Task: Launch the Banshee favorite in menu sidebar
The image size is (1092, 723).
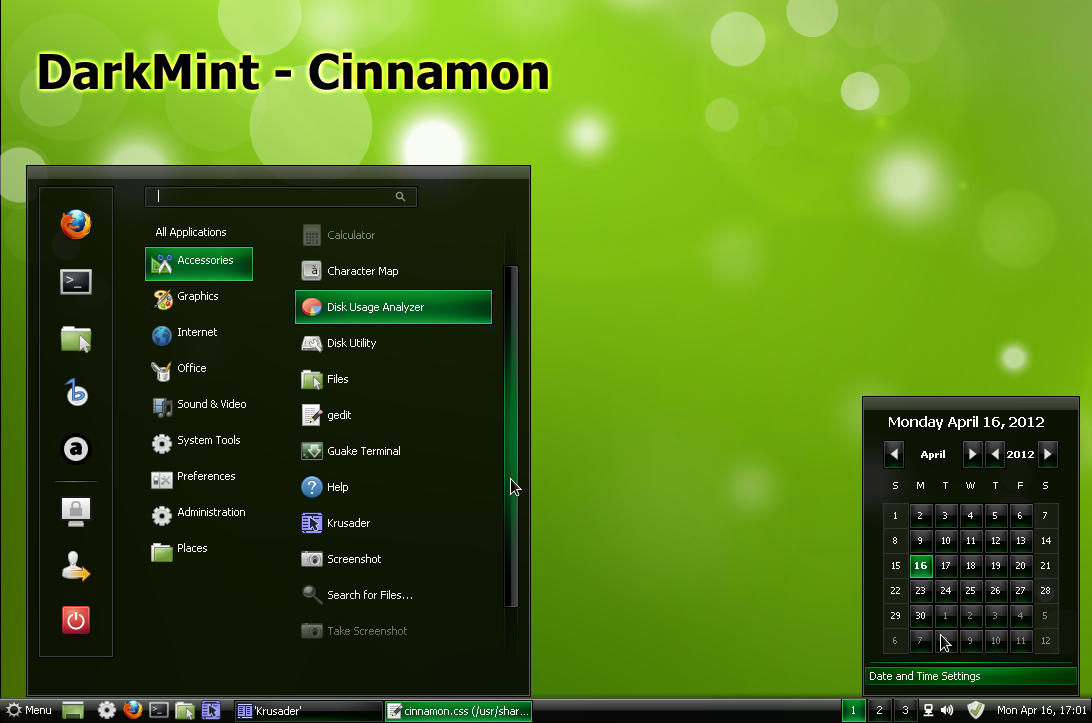Action: [x=76, y=393]
